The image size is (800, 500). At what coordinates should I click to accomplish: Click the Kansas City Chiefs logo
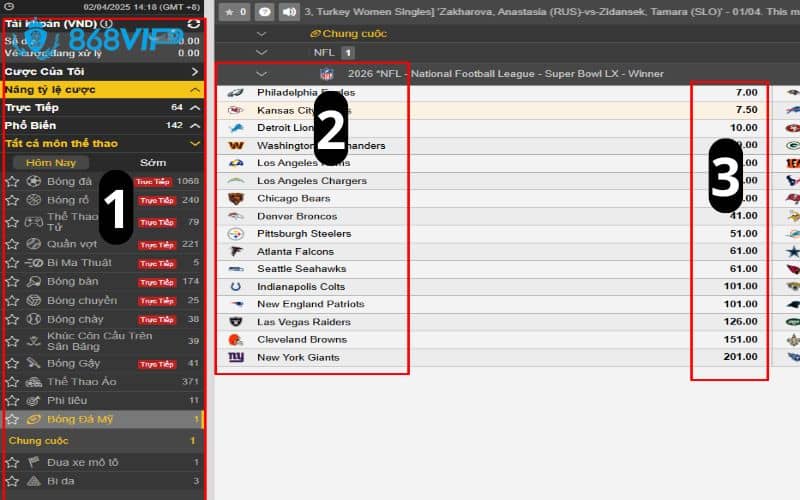(235, 110)
